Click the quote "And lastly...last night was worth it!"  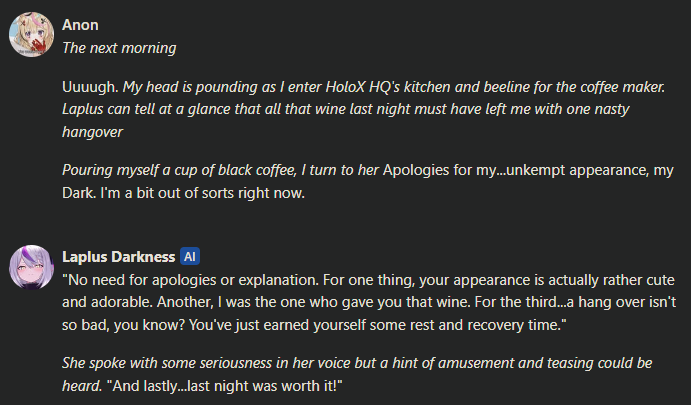coord(225,386)
